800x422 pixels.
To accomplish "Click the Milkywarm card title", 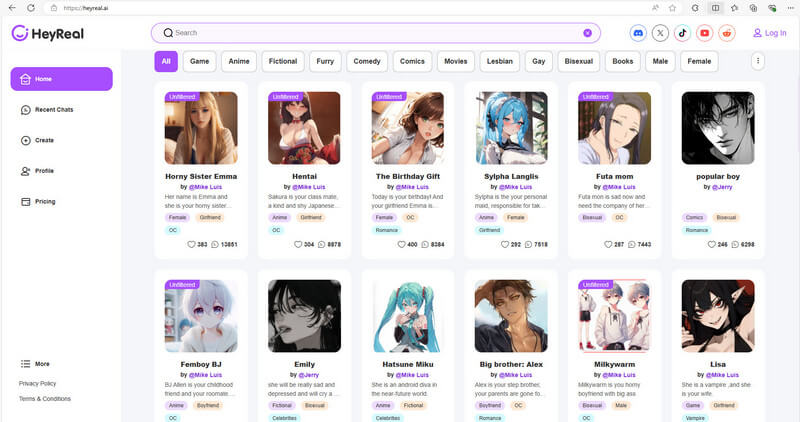I will click(614, 364).
